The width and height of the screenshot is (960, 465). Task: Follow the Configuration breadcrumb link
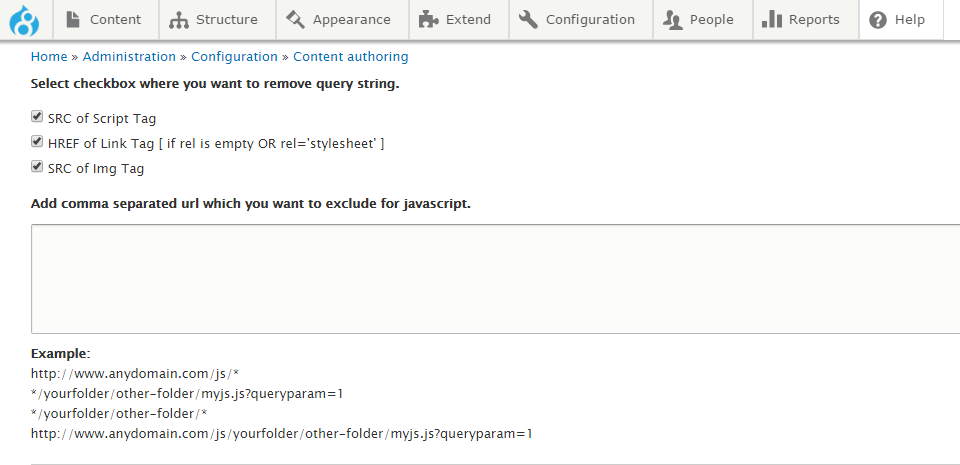234,57
